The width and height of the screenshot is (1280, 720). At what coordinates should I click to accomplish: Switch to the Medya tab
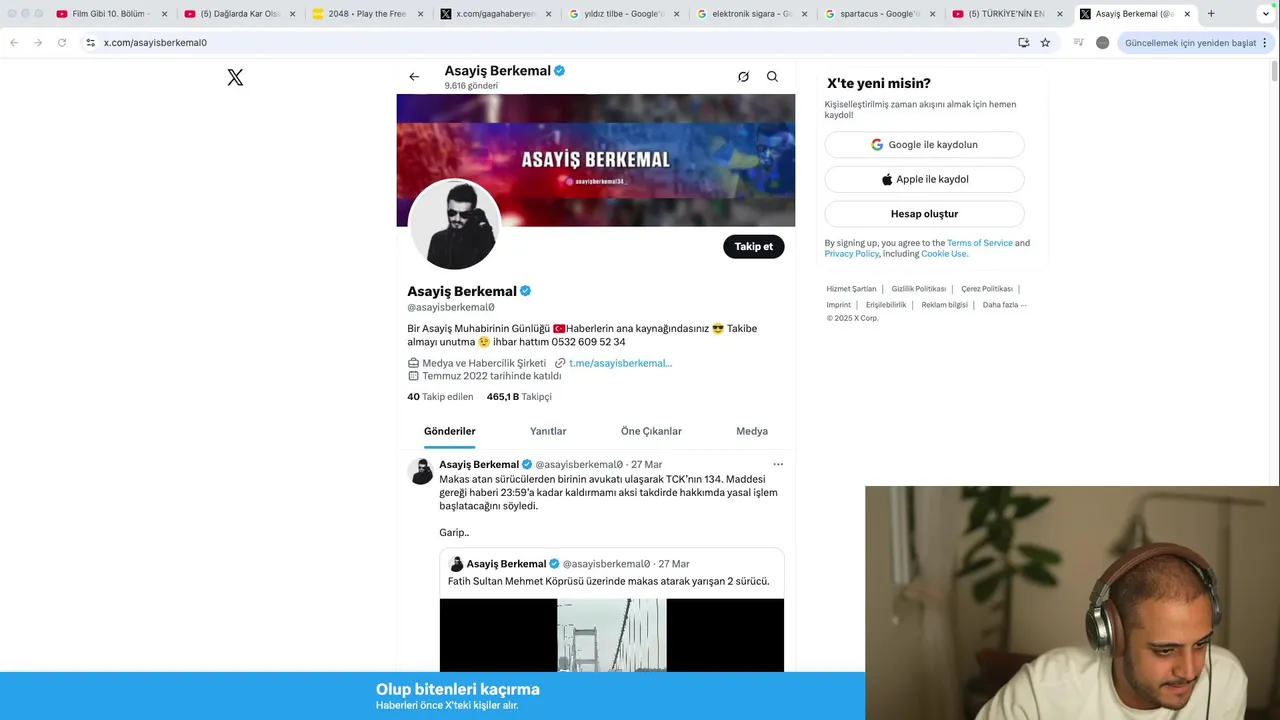(752, 431)
